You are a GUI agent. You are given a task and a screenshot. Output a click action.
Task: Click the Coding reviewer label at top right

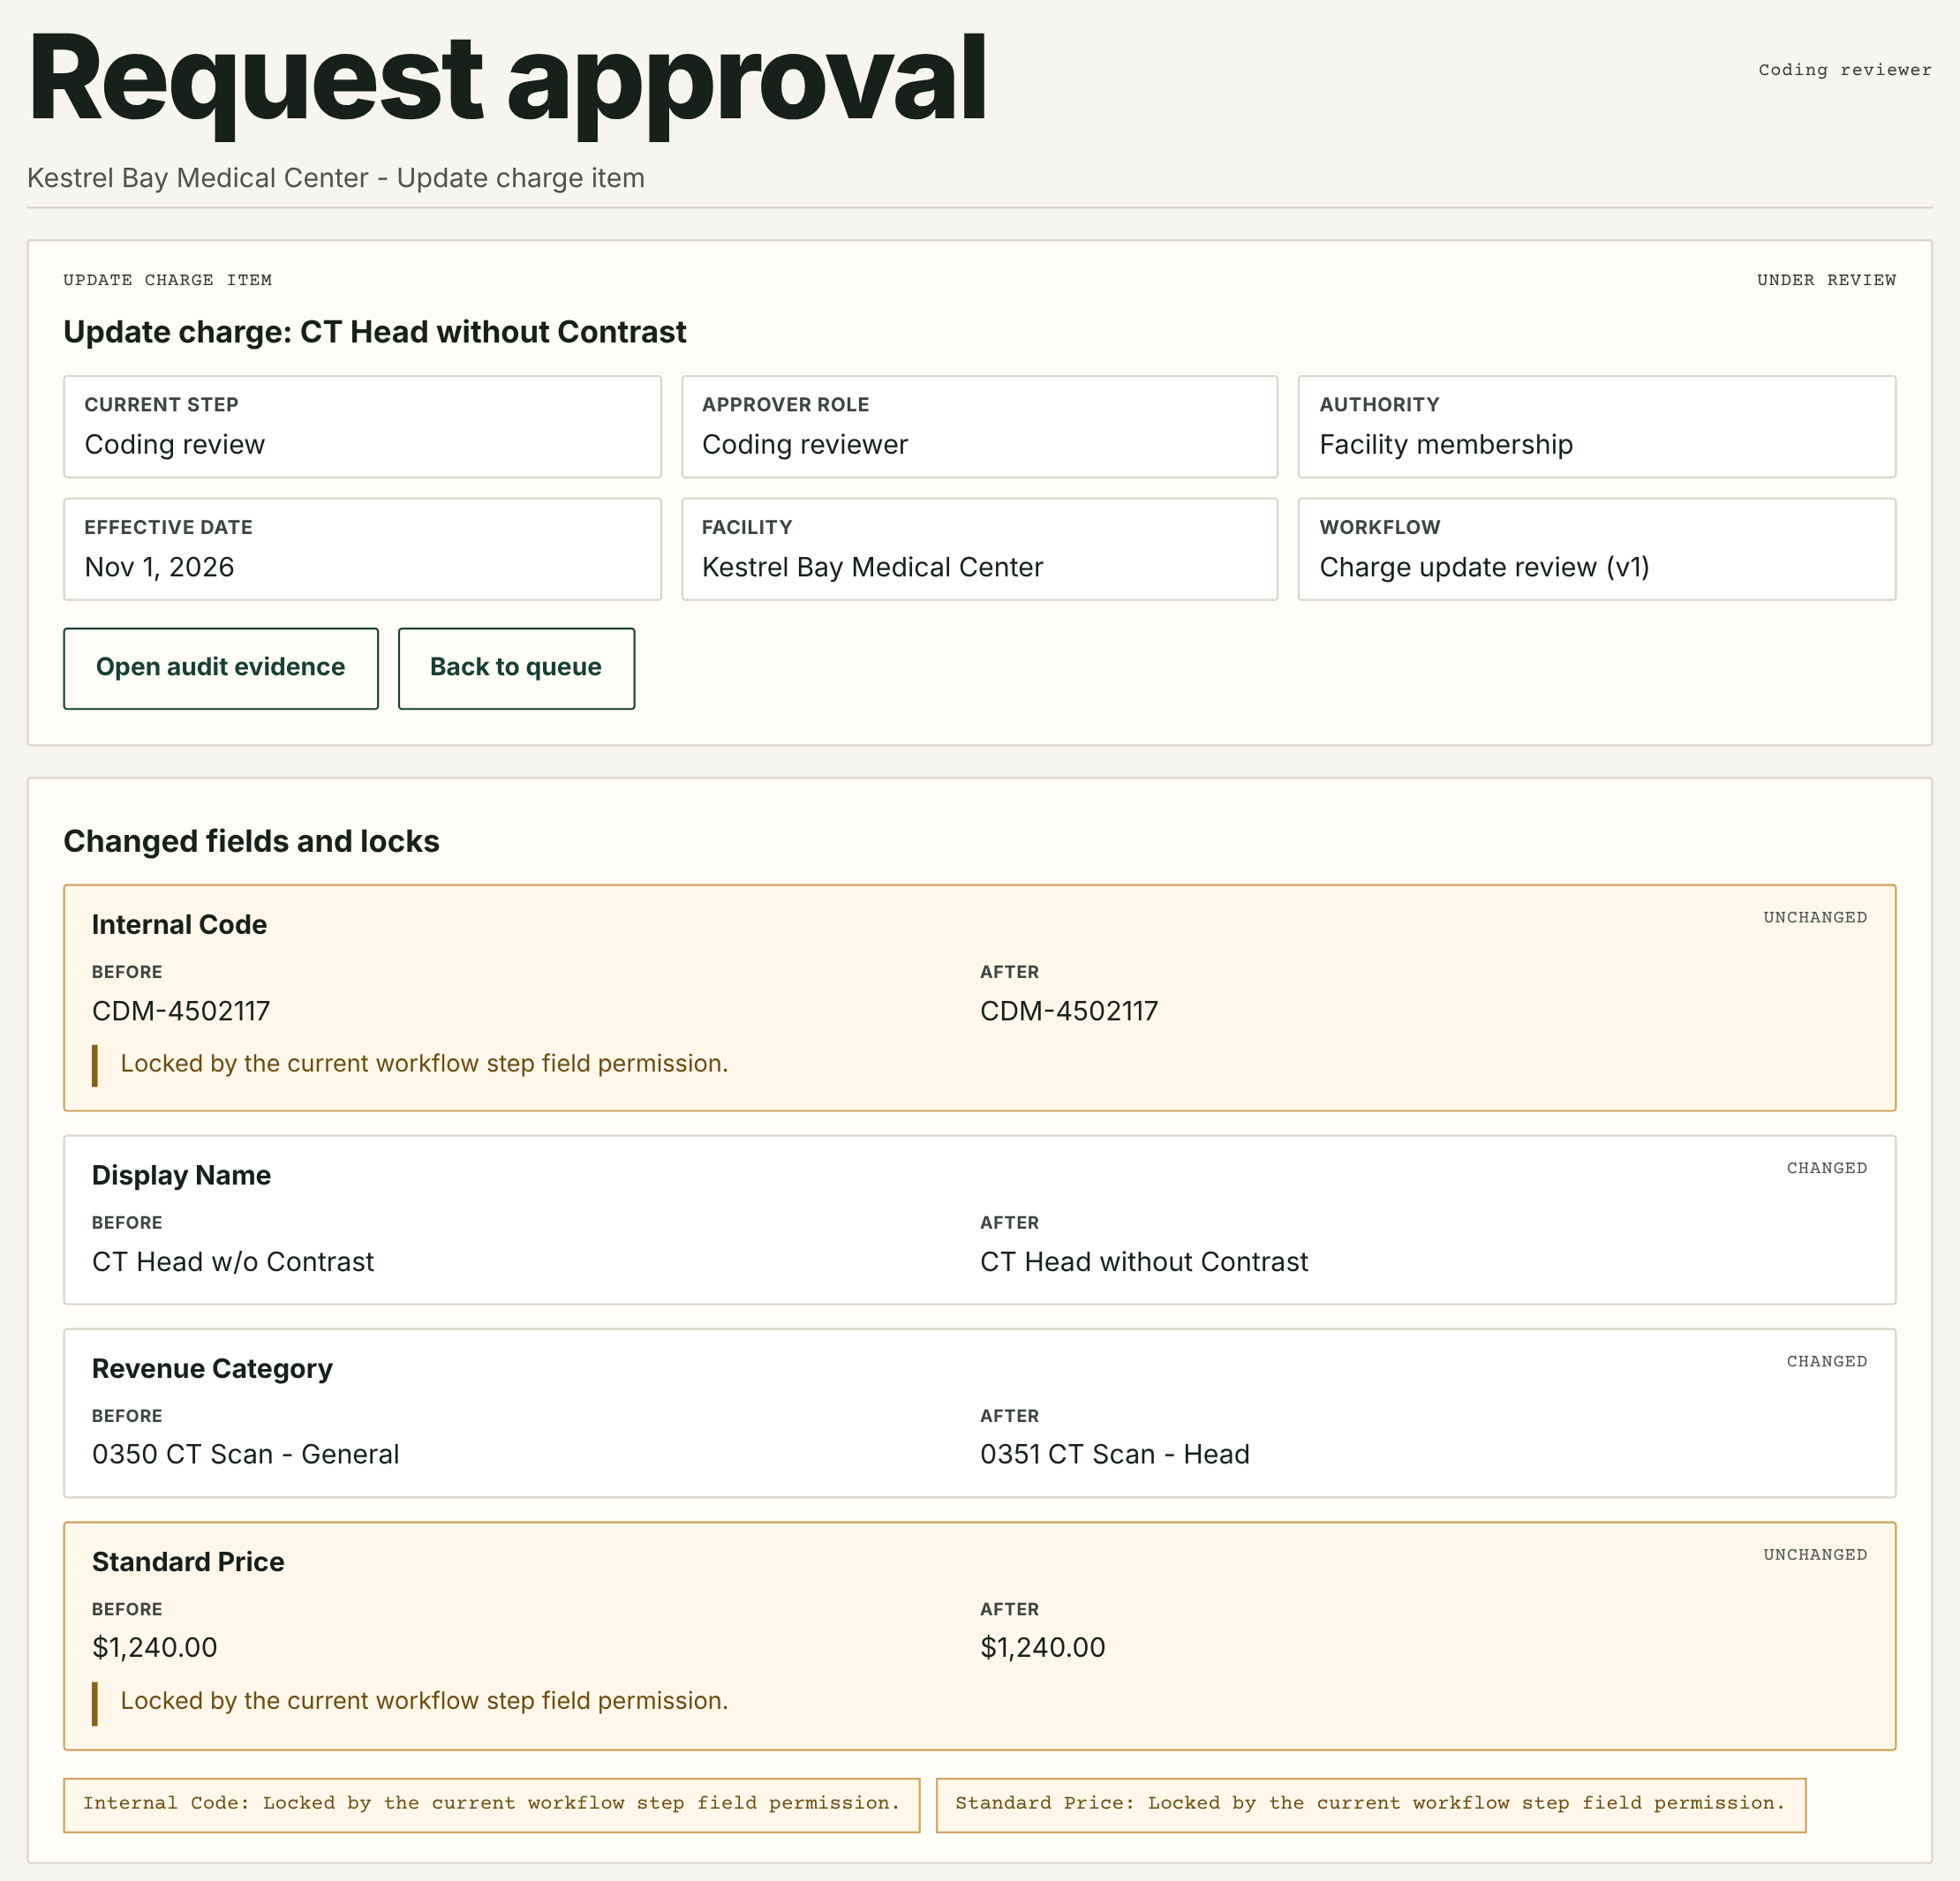coord(1845,70)
